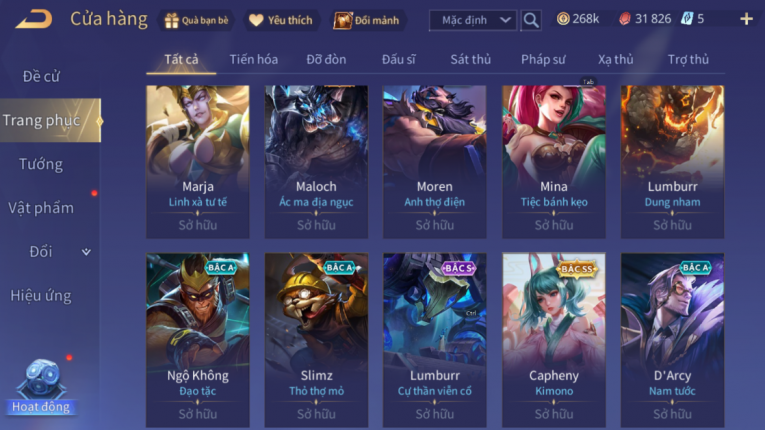Open the Mặc định sort dropdown
The height and width of the screenshot is (430, 765).
473,20
